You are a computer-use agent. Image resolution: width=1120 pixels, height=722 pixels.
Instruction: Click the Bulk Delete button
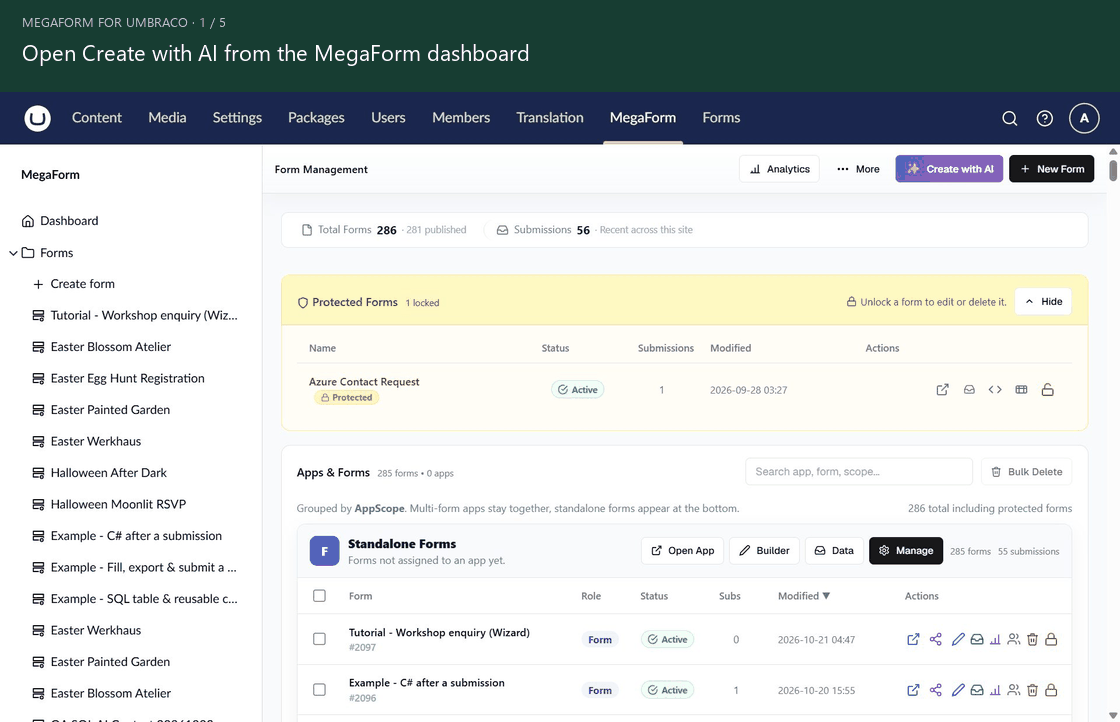[1026, 472]
